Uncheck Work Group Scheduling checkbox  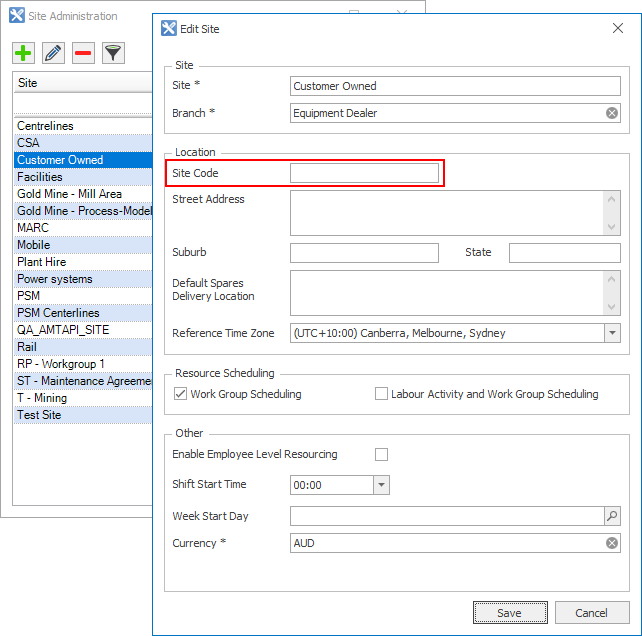[x=181, y=394]
